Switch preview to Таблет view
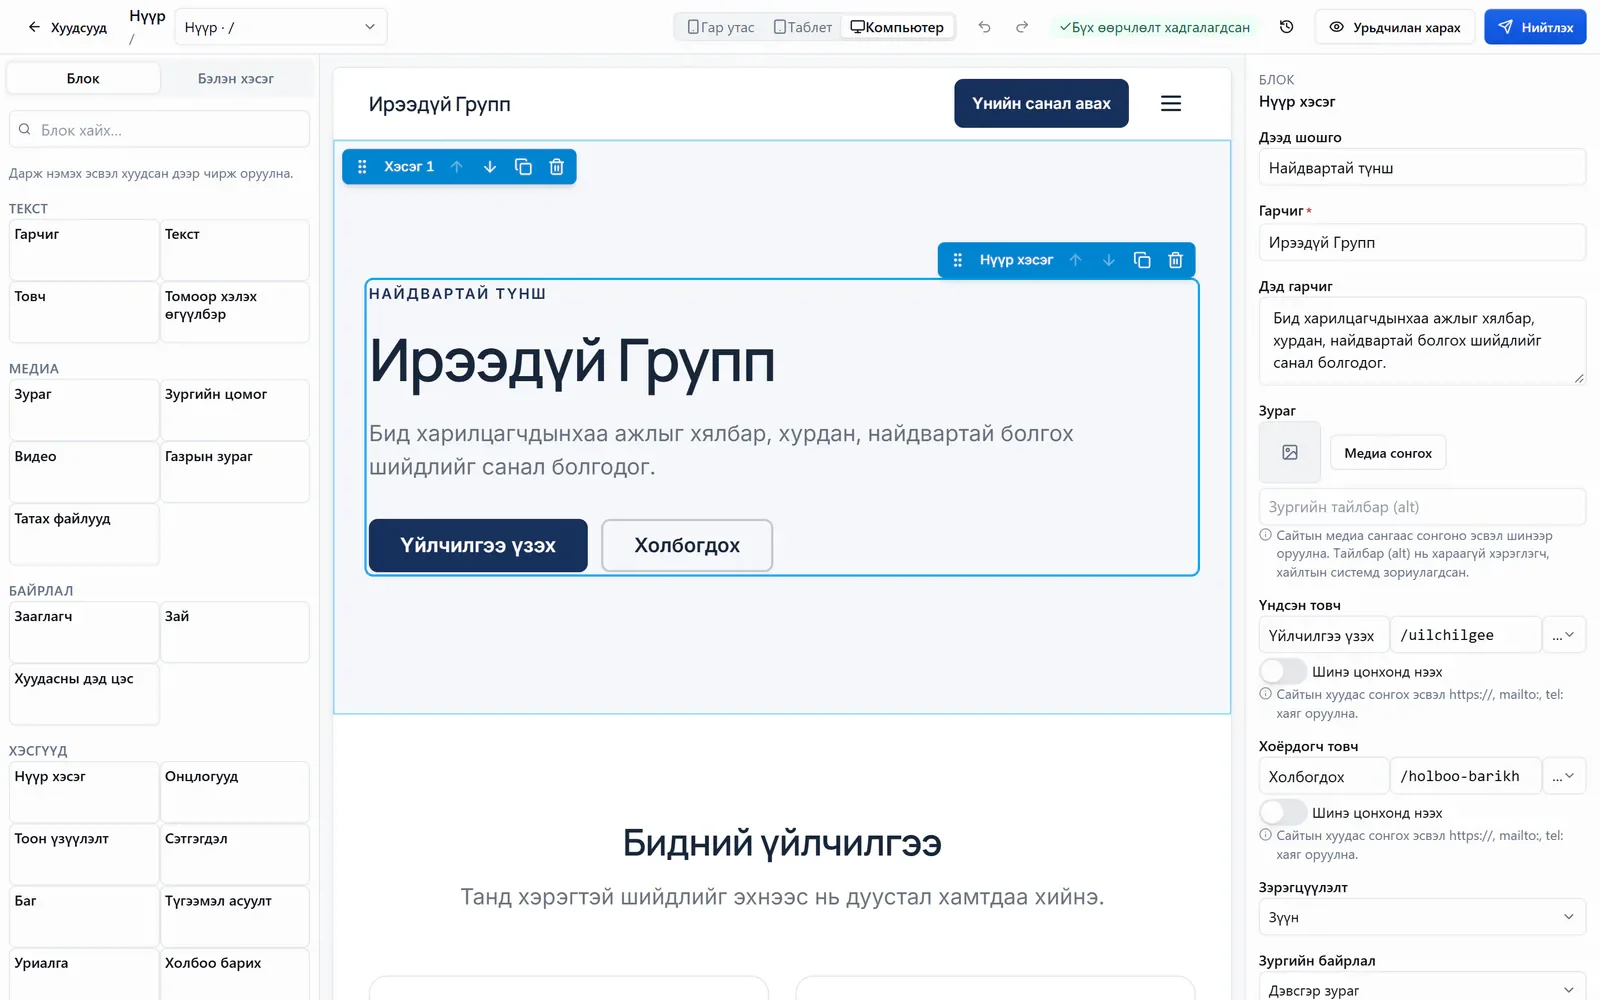 pyautogui.click(x=803, y=27)
